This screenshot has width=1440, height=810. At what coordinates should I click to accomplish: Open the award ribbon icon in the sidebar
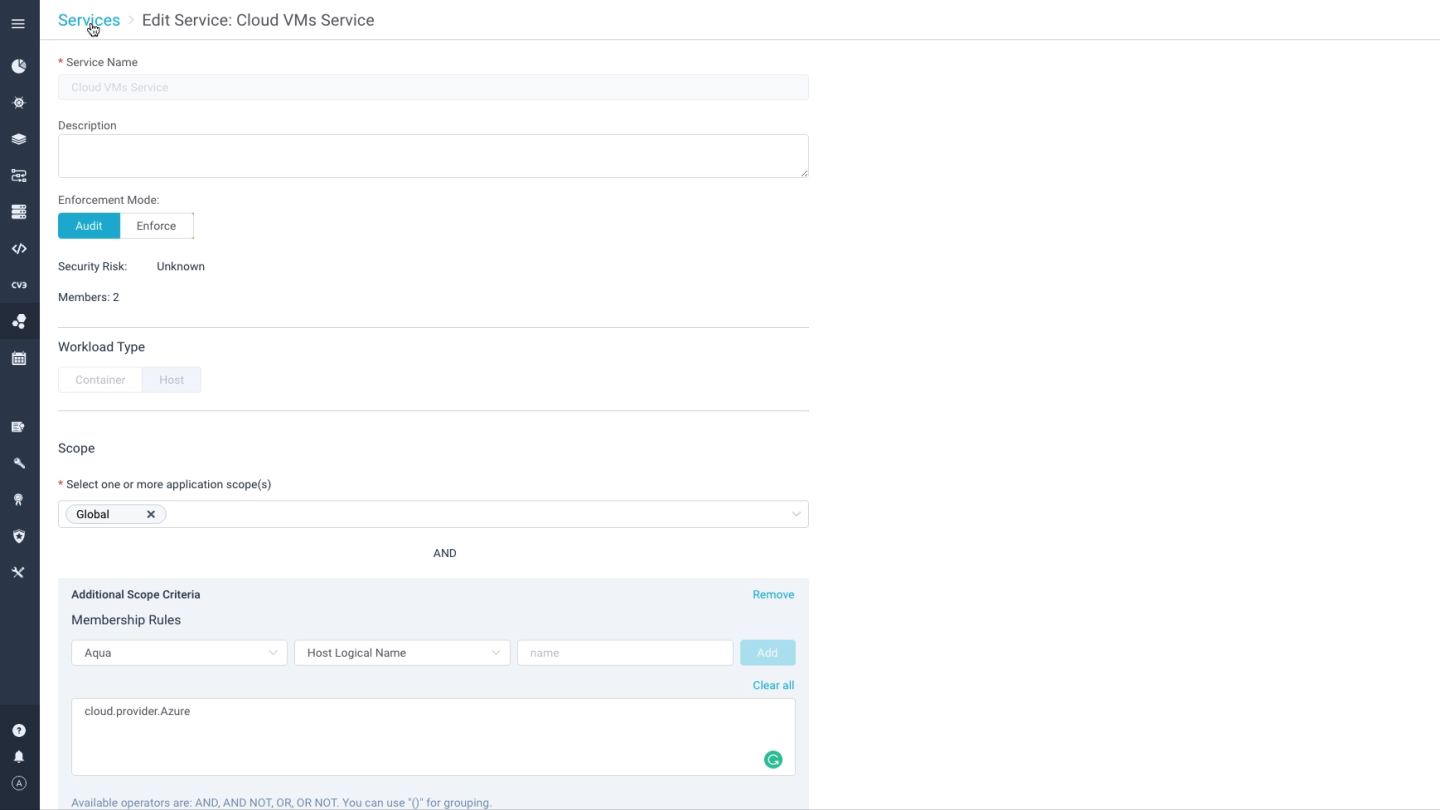(x=18, y=500)
